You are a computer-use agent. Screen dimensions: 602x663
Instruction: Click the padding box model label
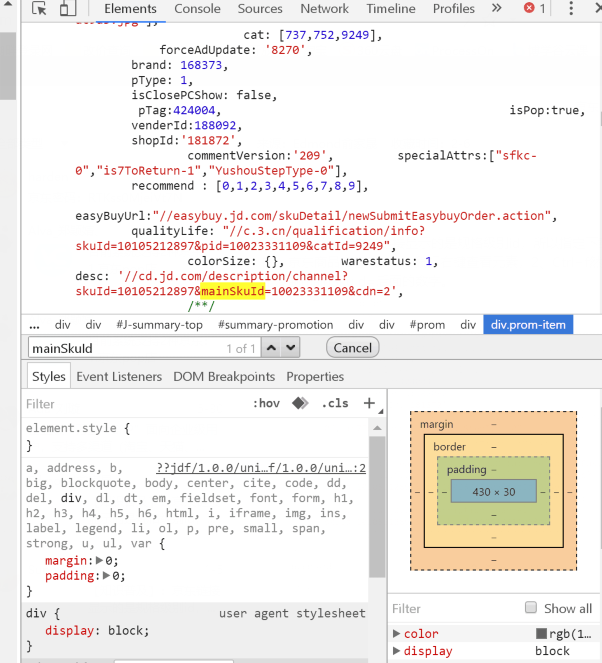(x=466, y=469)
